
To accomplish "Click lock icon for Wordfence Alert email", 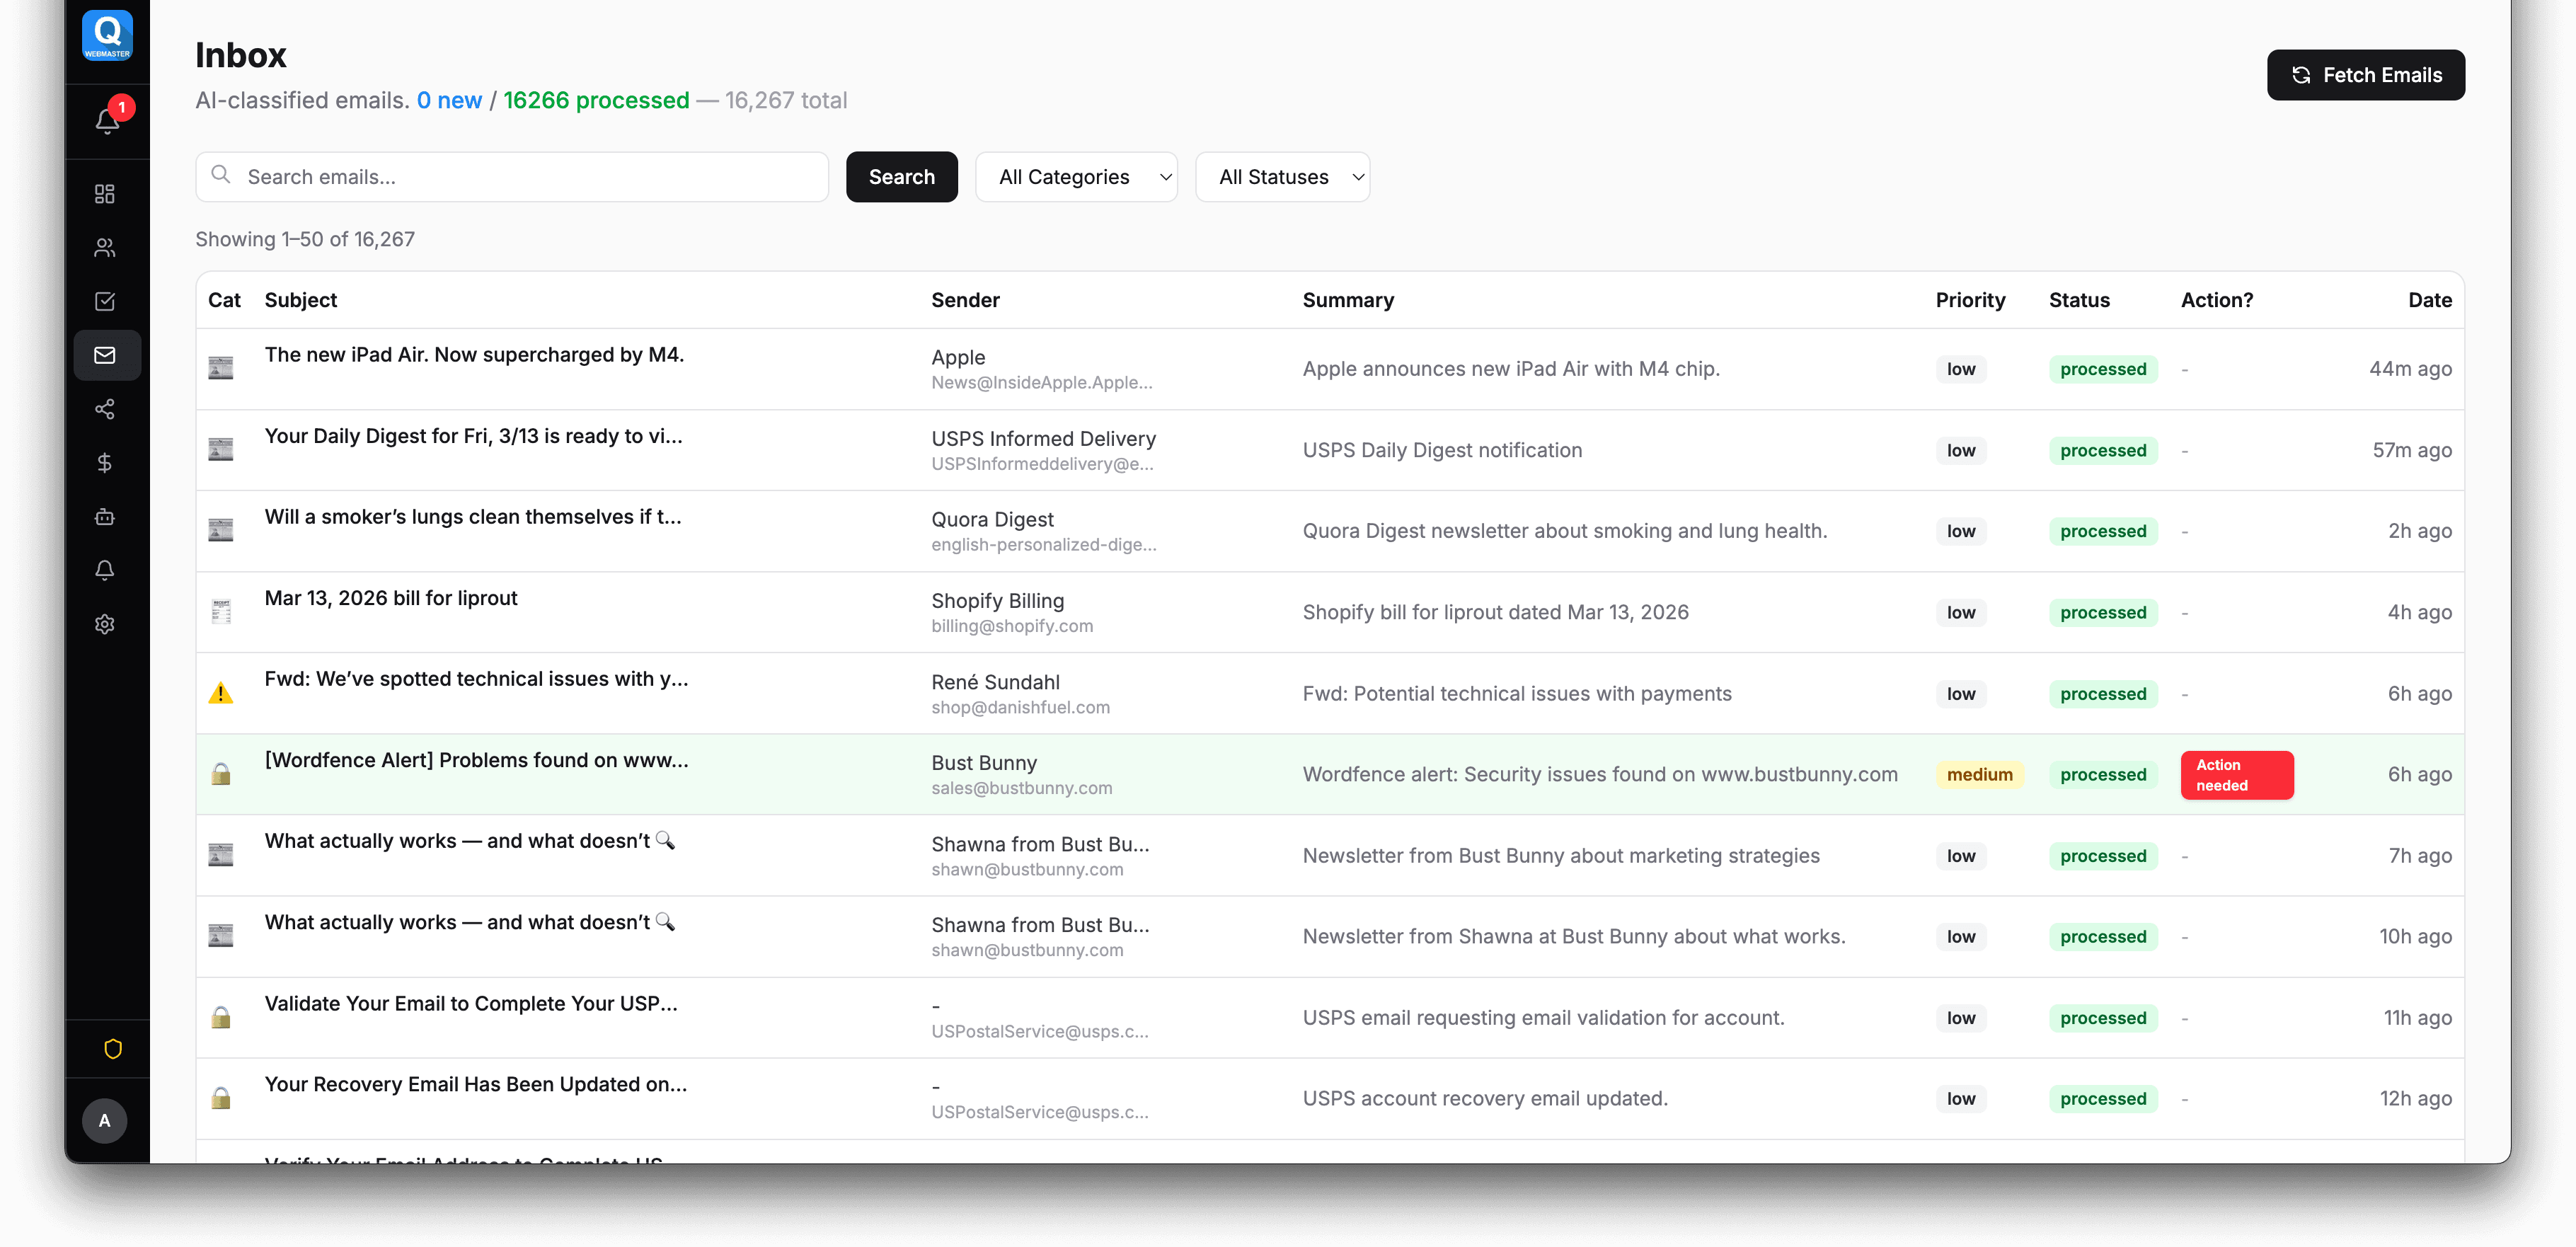I will (221, 774).
